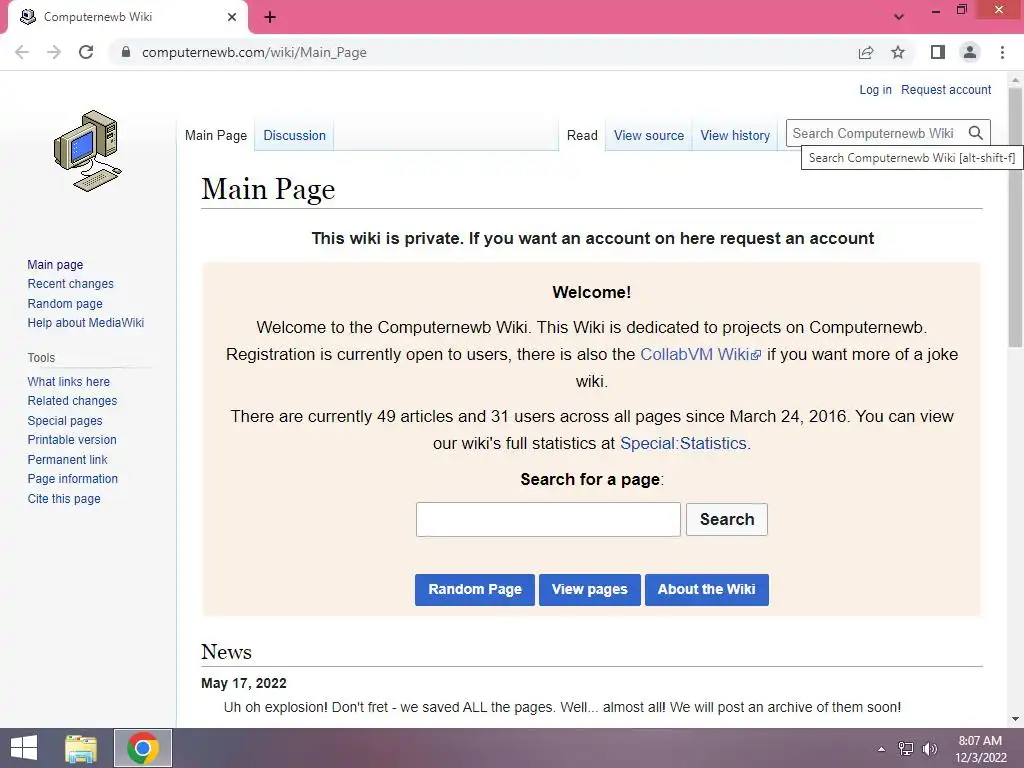1024x768 pixels.
Task: Click the blue View pages button
Action: point(590,590)
